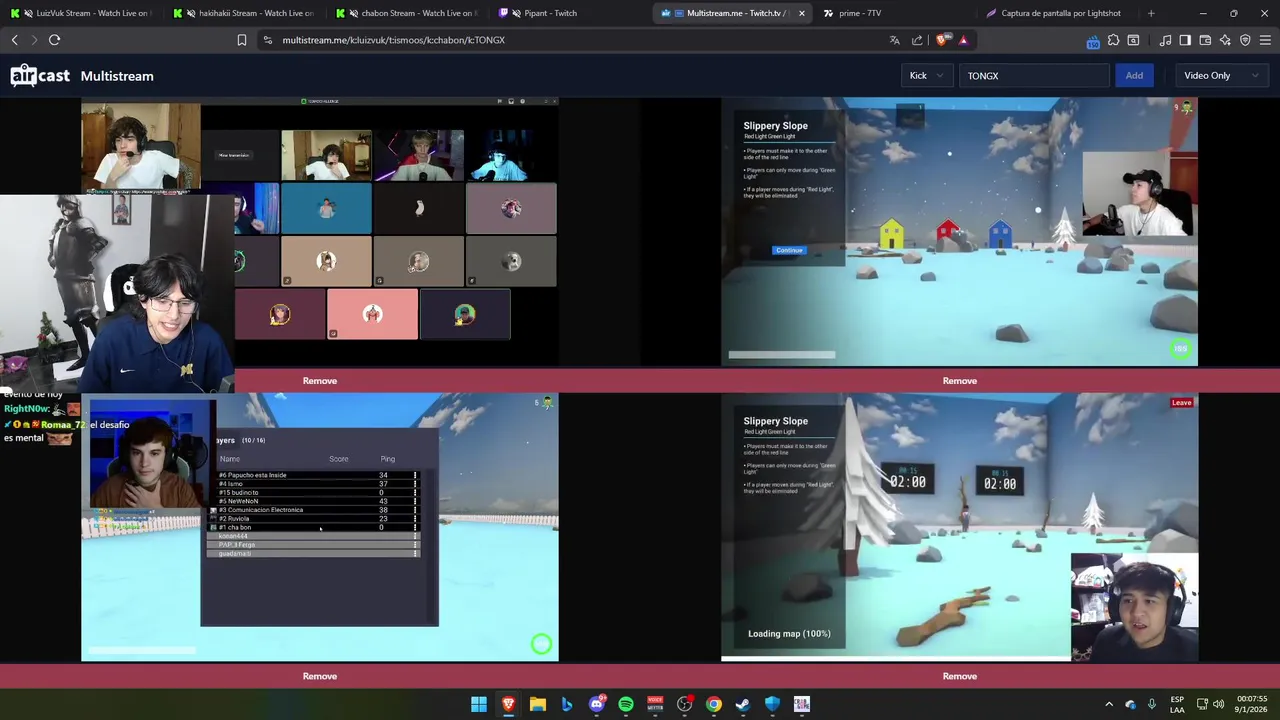This screenshot has width=1280, height=720.
Task: Go forward in browser history
Action: (34, 40)
